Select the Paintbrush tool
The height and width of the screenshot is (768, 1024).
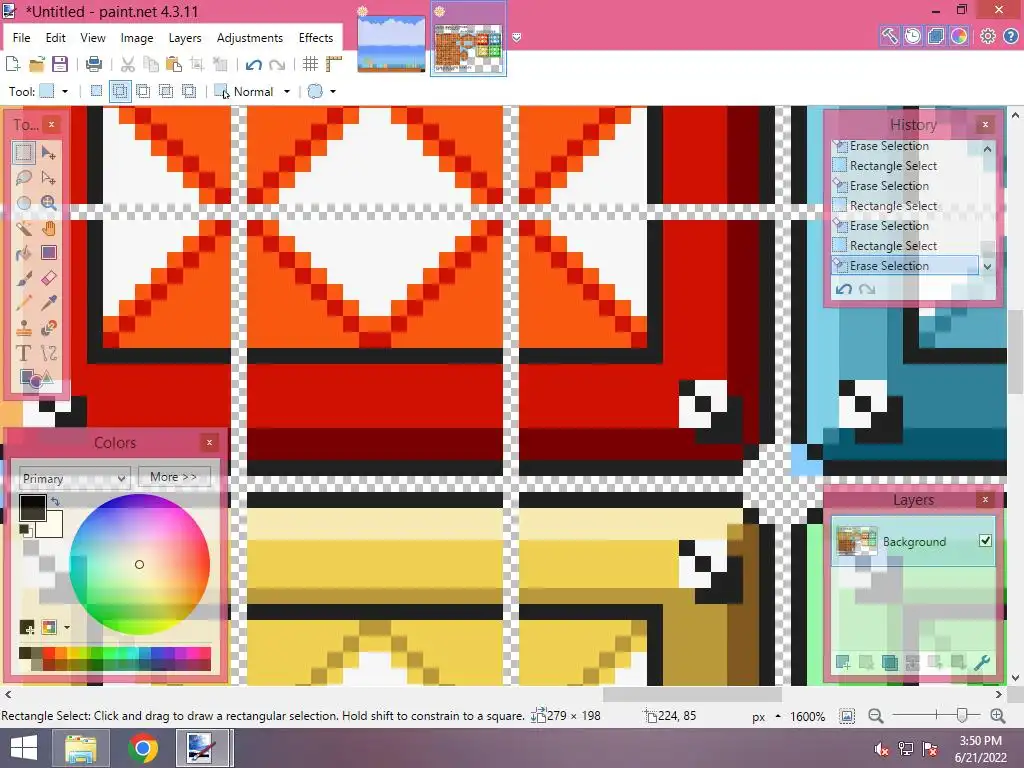tap(24, 278)
